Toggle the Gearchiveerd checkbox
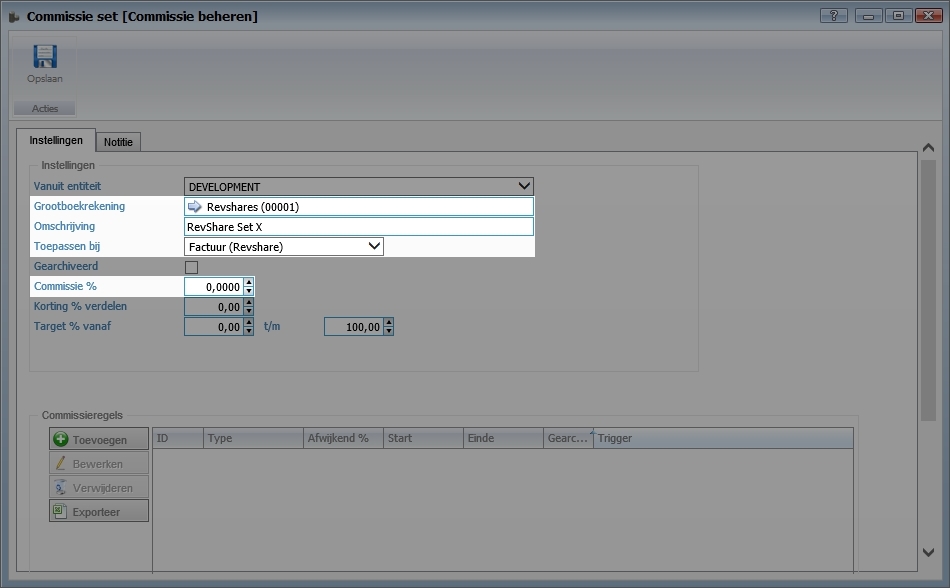The width and height of the screenshot is (950, 588). pos(192,267)
